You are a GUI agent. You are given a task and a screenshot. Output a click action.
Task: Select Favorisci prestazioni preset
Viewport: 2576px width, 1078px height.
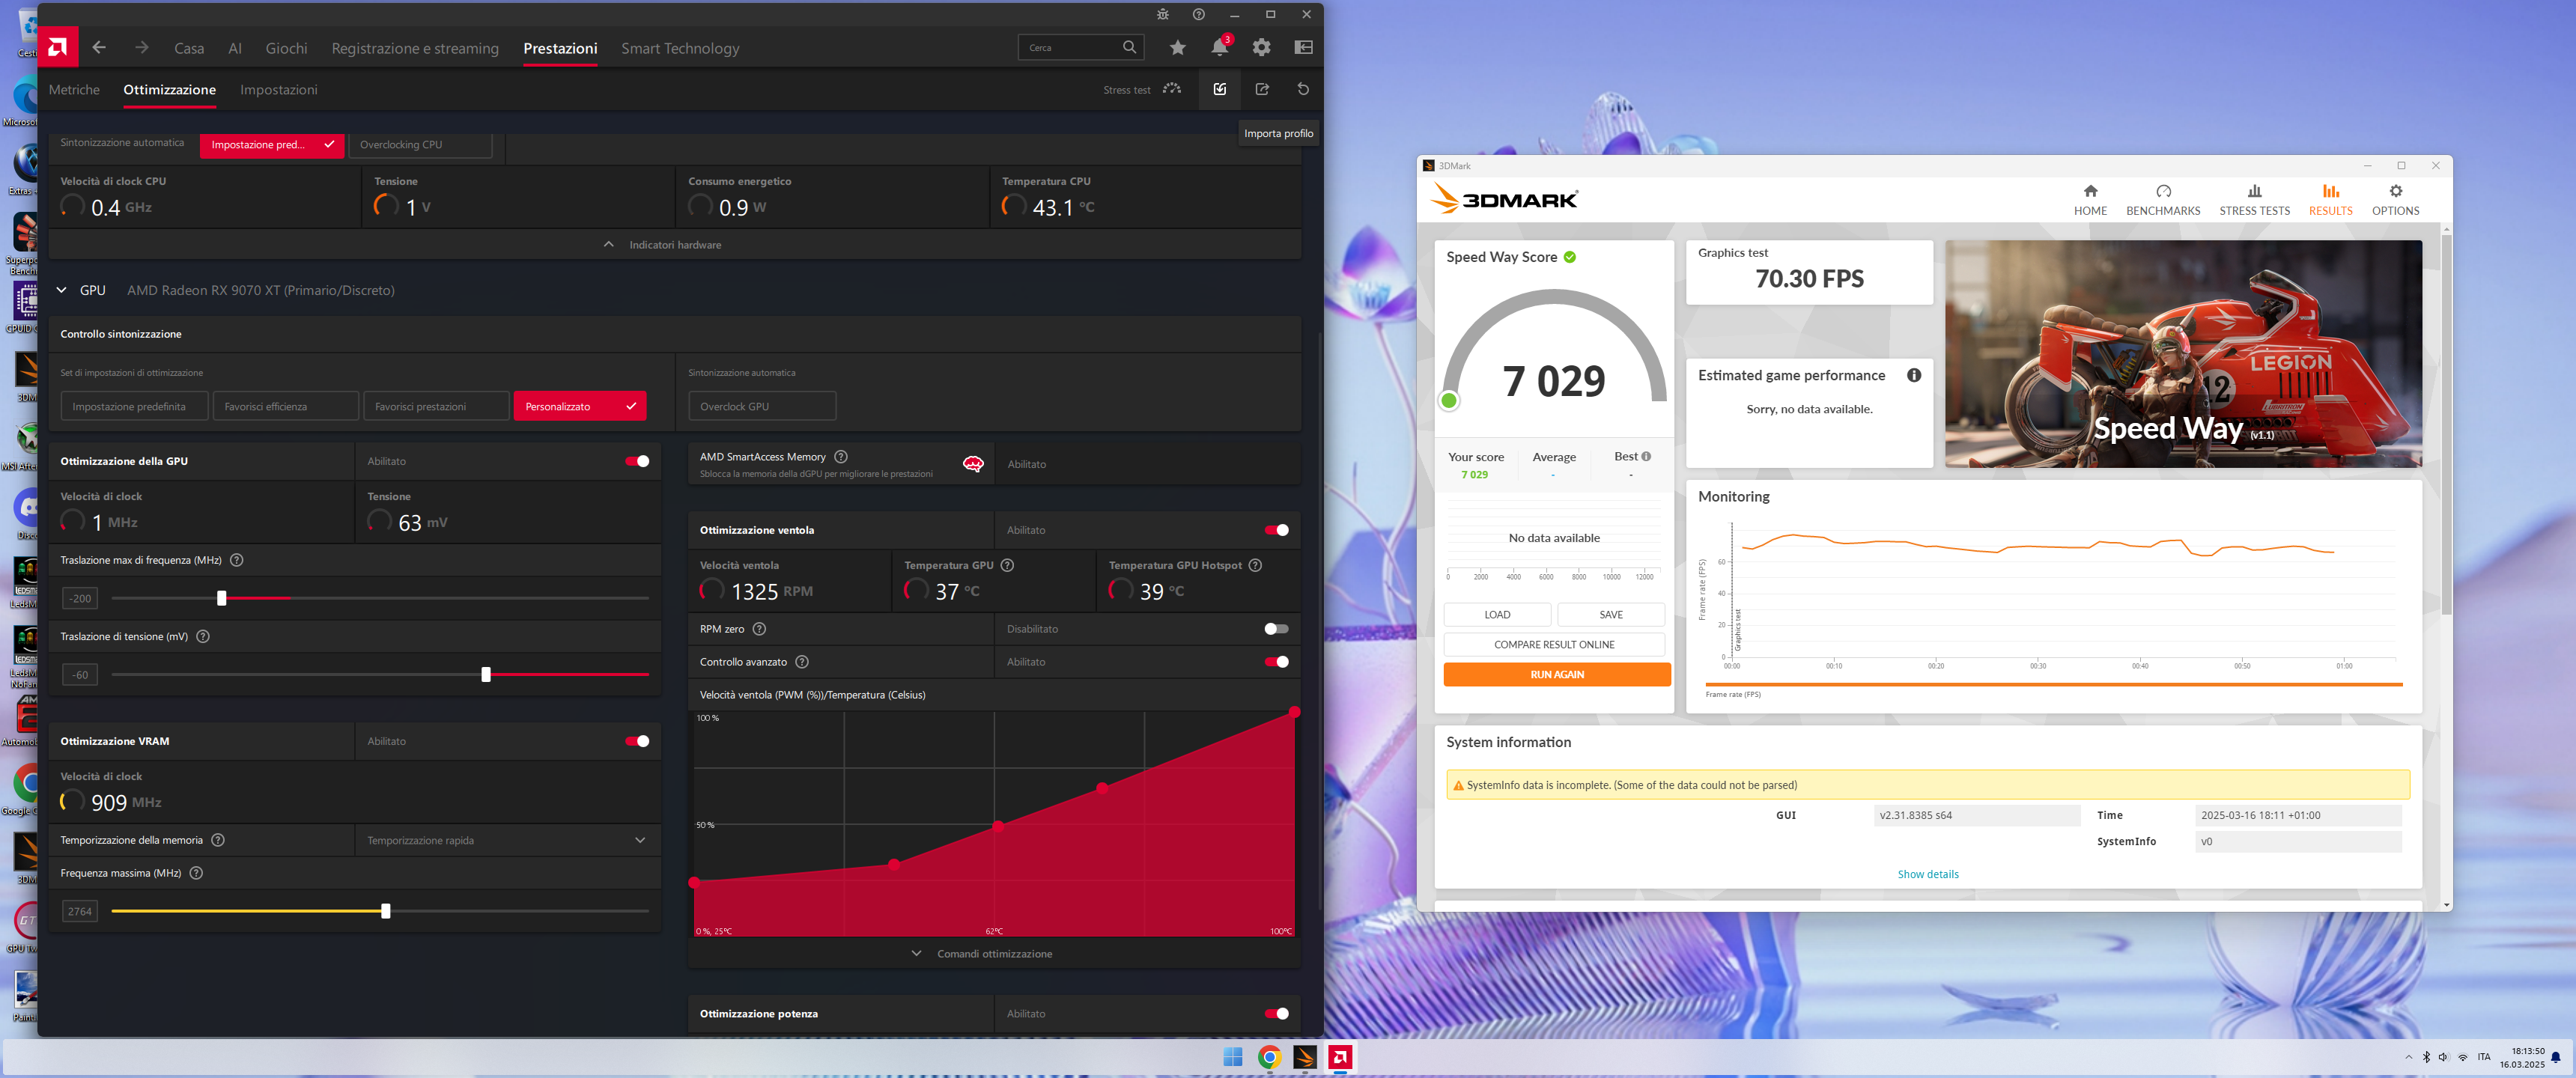436,406
